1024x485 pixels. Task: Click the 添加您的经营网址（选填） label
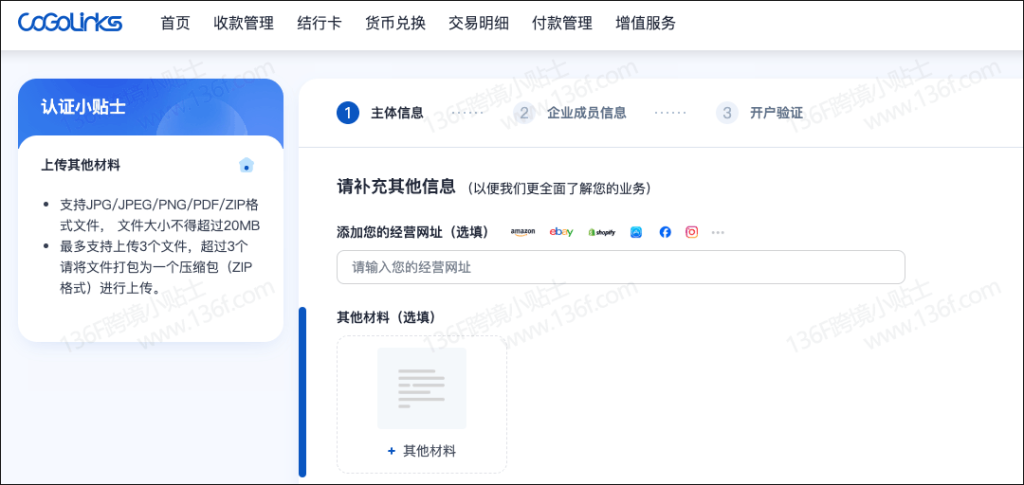[x=413, y=232]
